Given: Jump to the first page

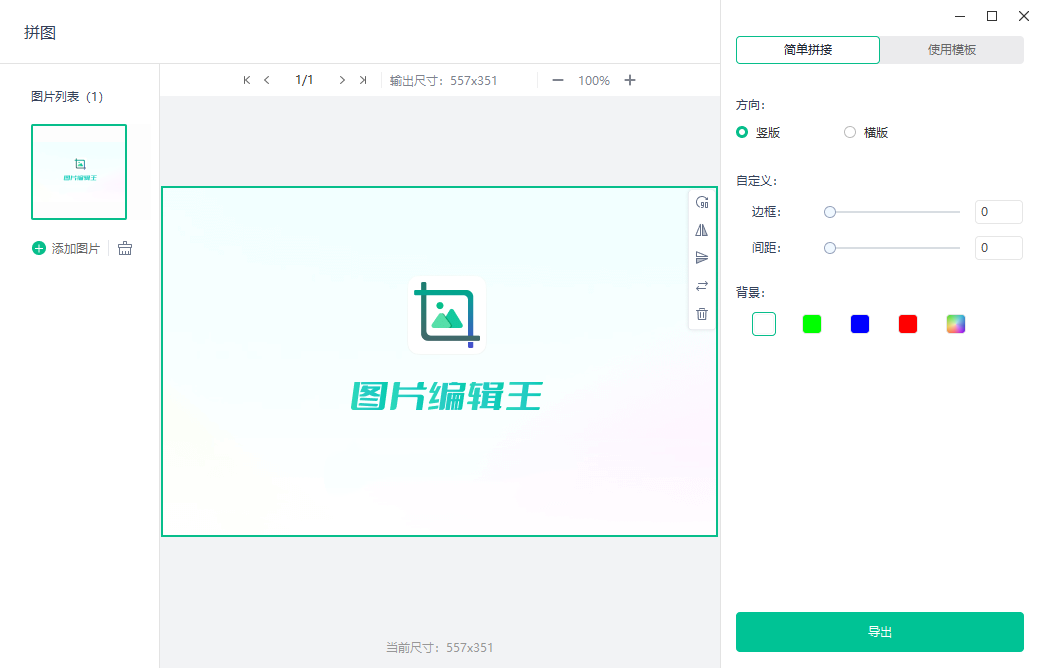Looking at the screenshot, I should 247,80.
